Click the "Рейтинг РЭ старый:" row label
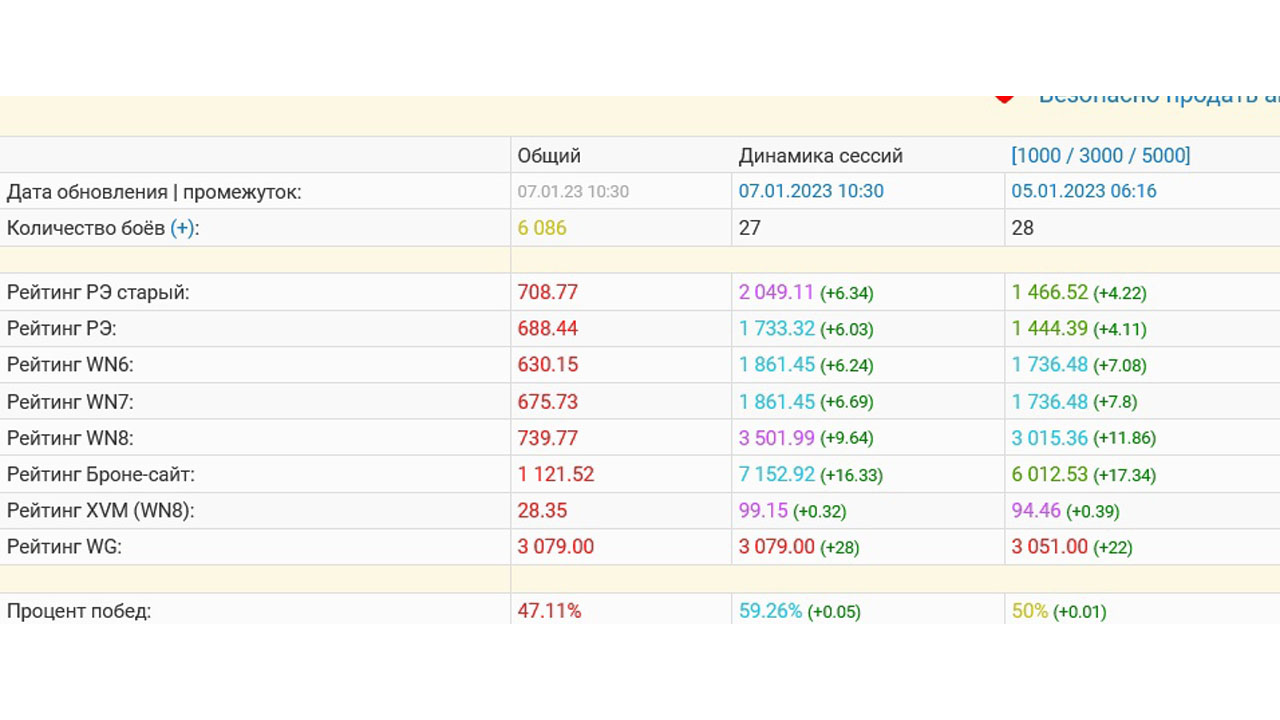The image size is (1280, 720). point(98,293)
